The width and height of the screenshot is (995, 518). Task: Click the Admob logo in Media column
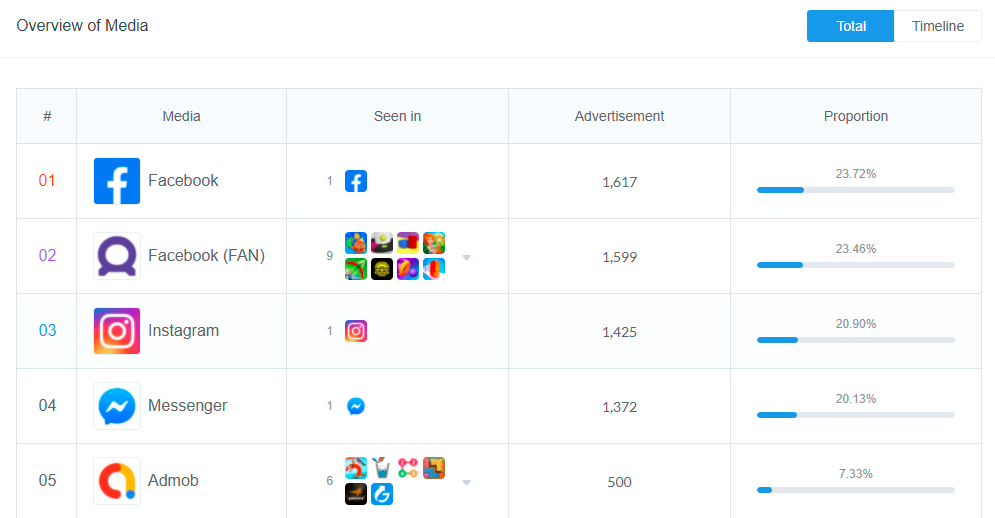click(x=117, y=481)
